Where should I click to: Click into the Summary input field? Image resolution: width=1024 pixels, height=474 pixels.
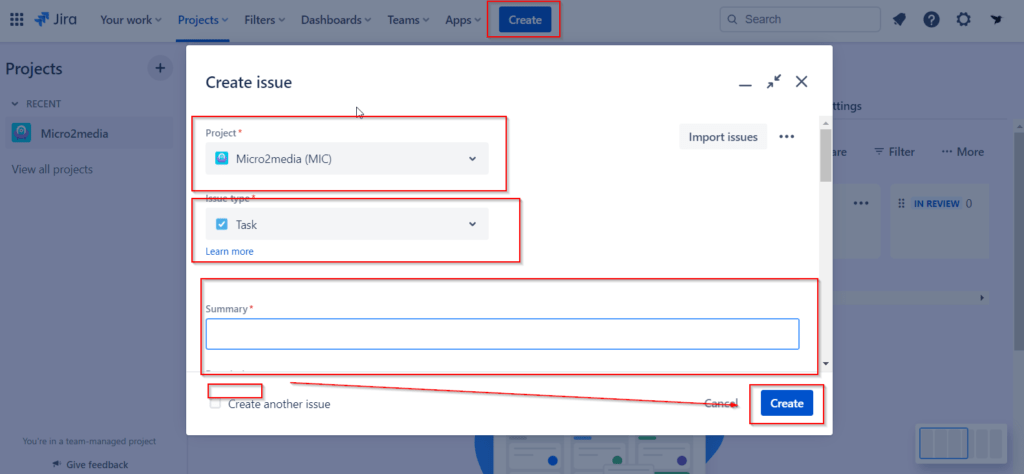[x=502, y=334]
